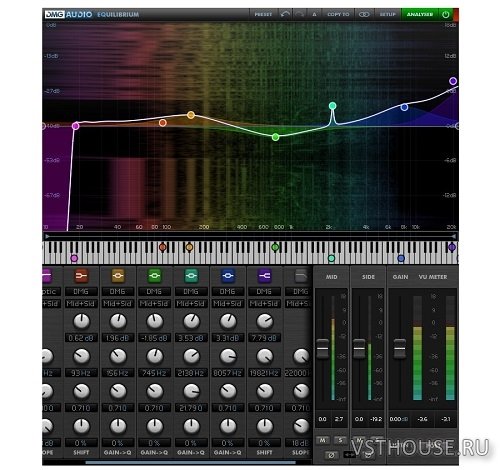Open the SETUP menu

click(x=387, y=14)
